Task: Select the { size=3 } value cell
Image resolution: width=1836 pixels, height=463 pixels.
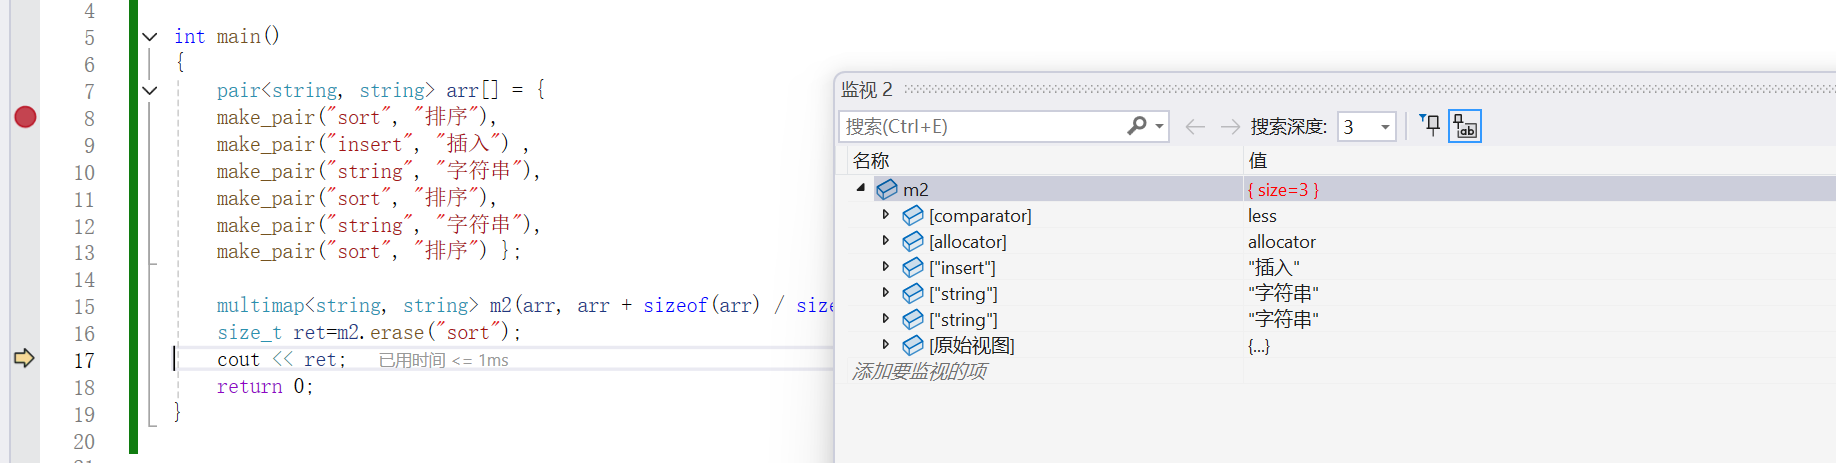Action: [1283, 190]
